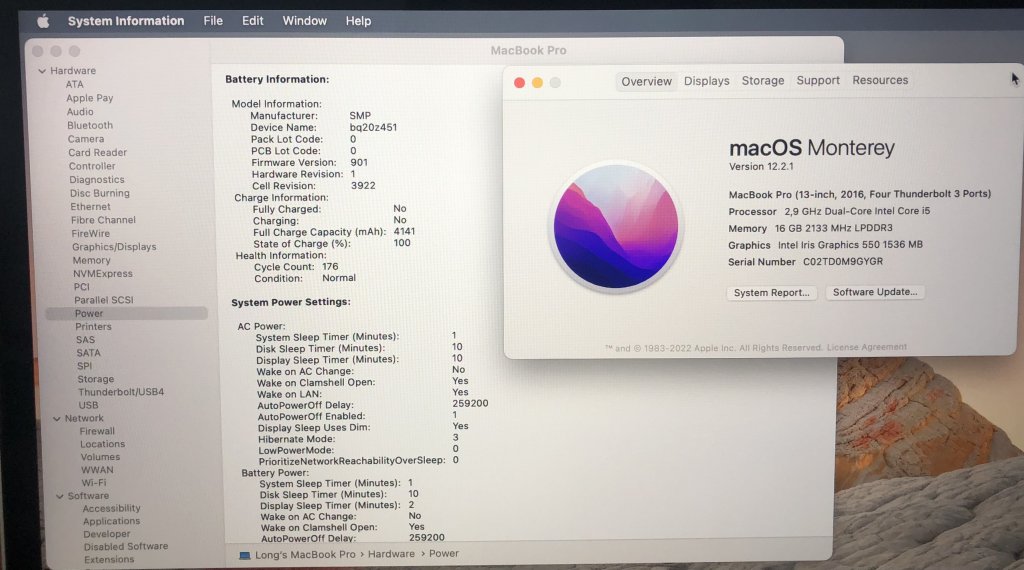Select Bluetooth in the sidebar
Viewport: 1024px width, 570px height.
[90, 125]
